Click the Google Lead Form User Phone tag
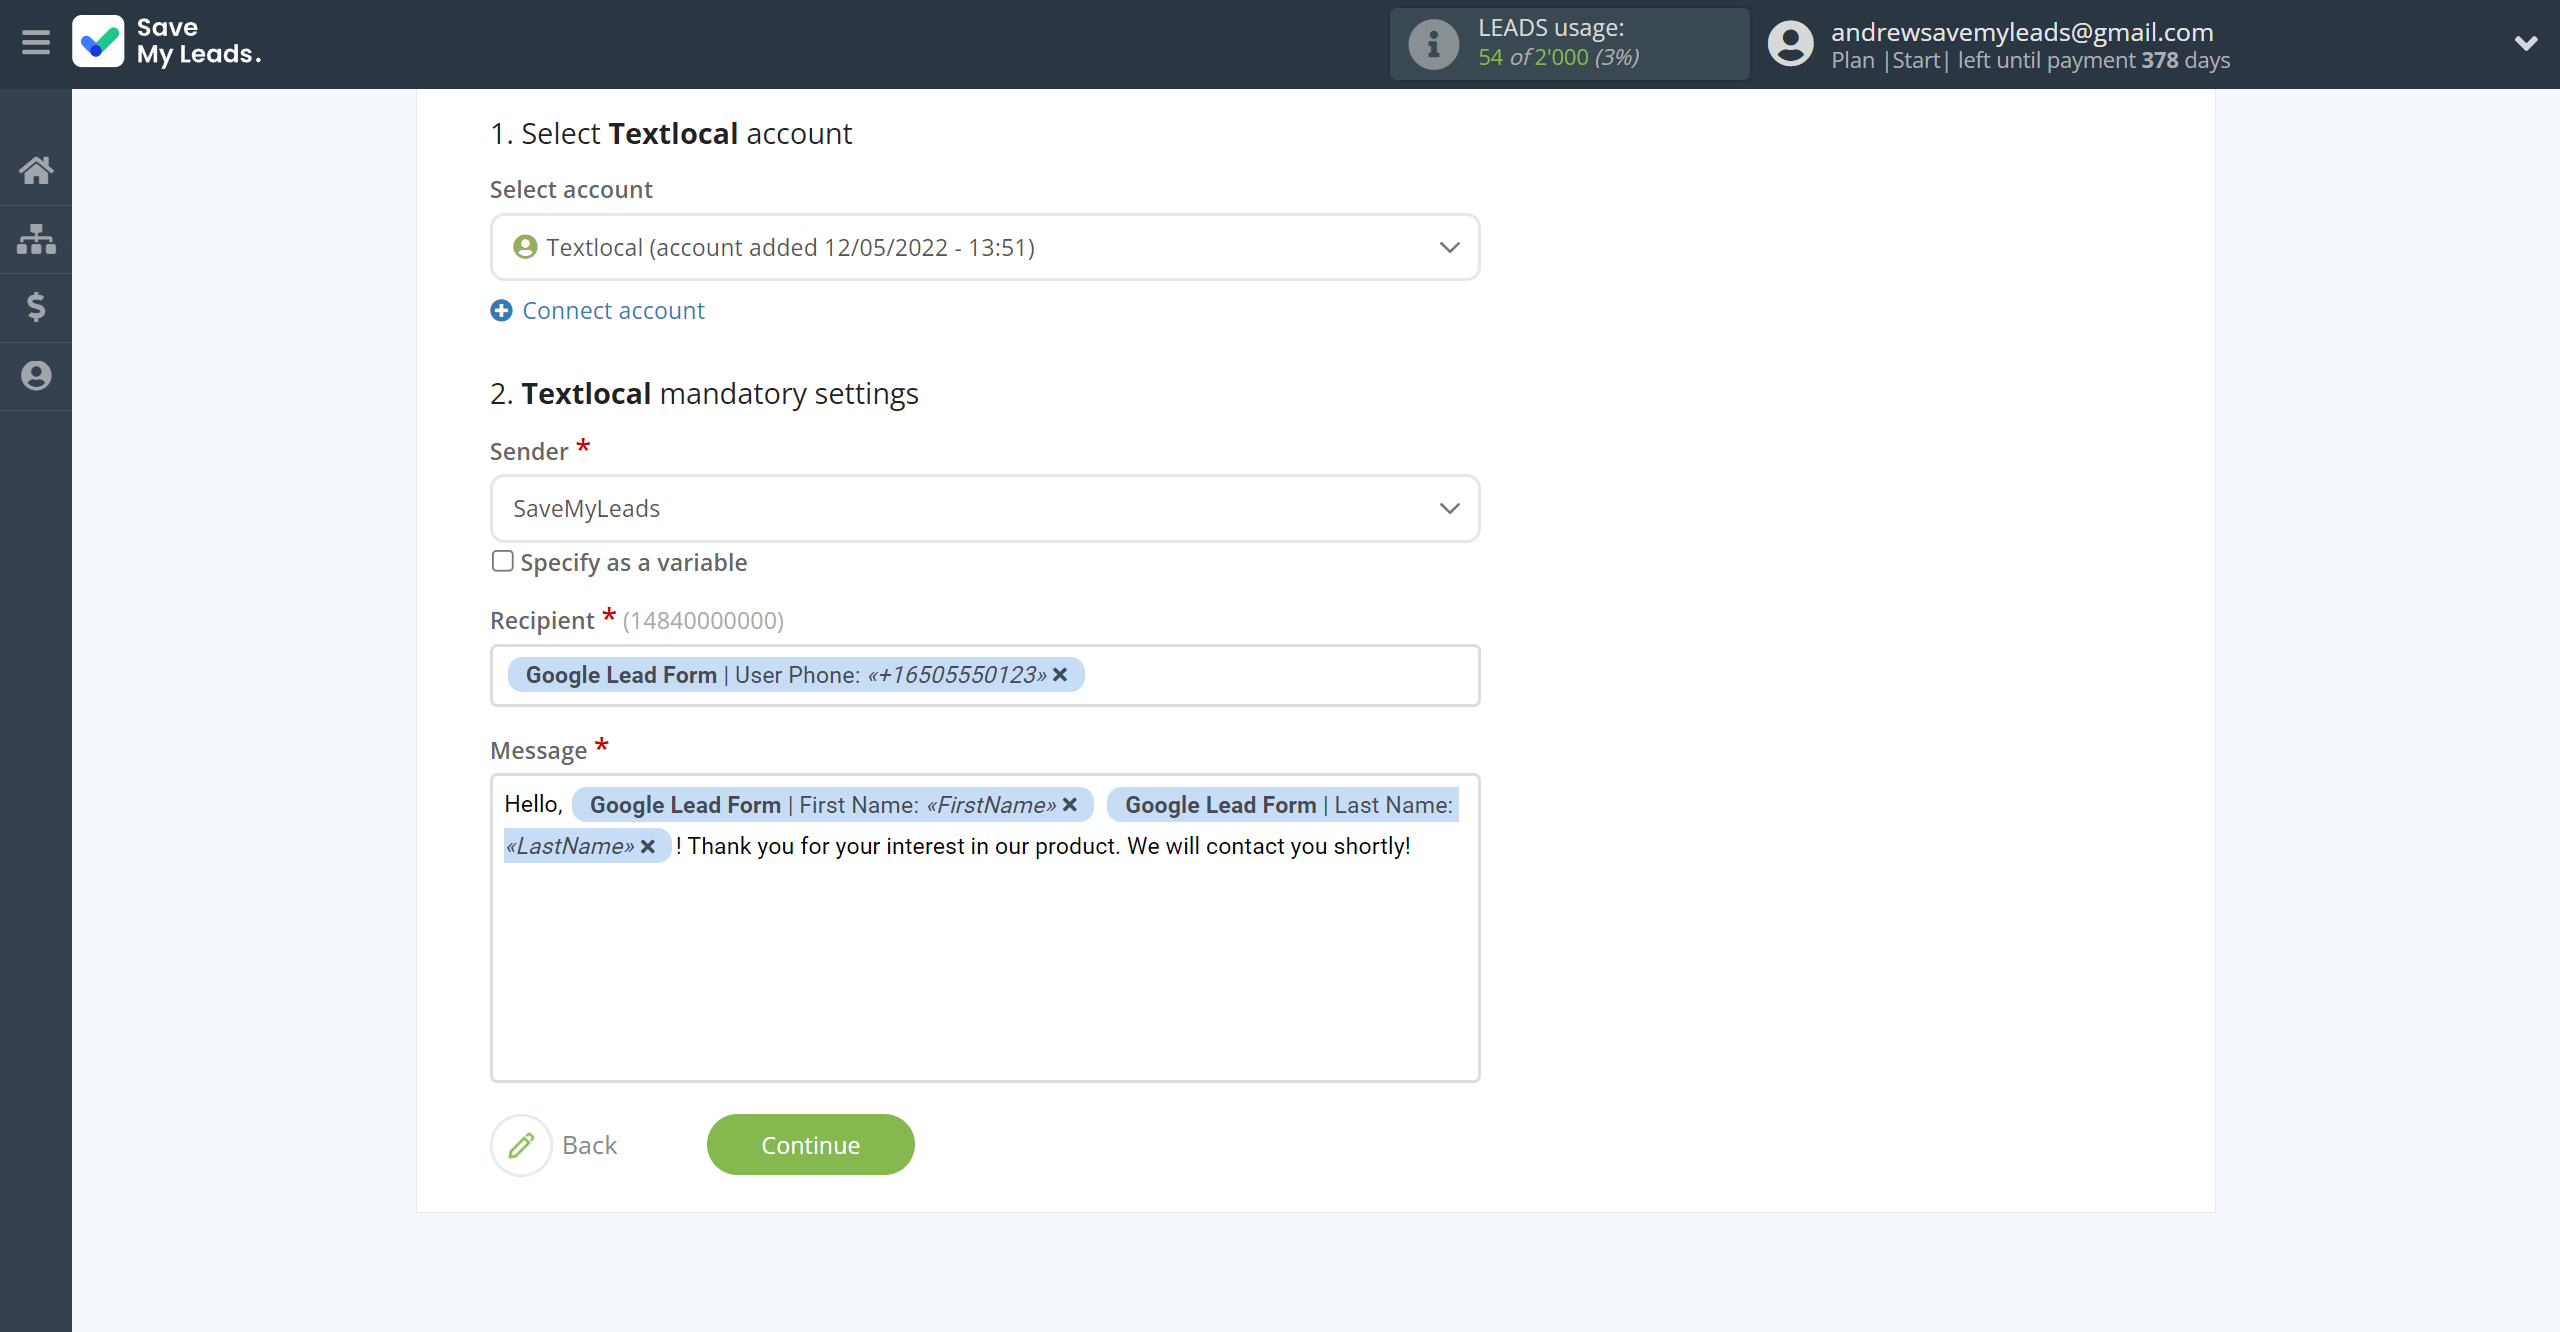The height and width of the screenshot is (1332, 2560). 796,675
